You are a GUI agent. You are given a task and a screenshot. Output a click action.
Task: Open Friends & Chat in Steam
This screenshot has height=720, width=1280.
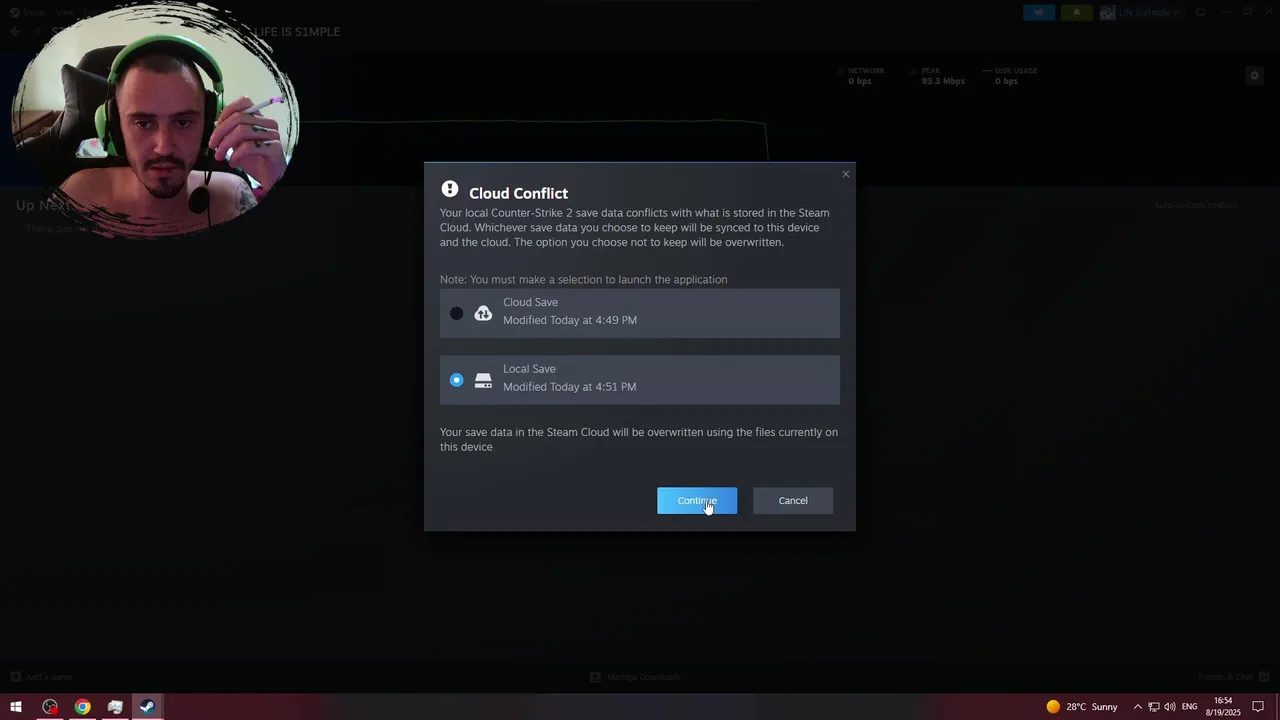(x=1233, y=677)
